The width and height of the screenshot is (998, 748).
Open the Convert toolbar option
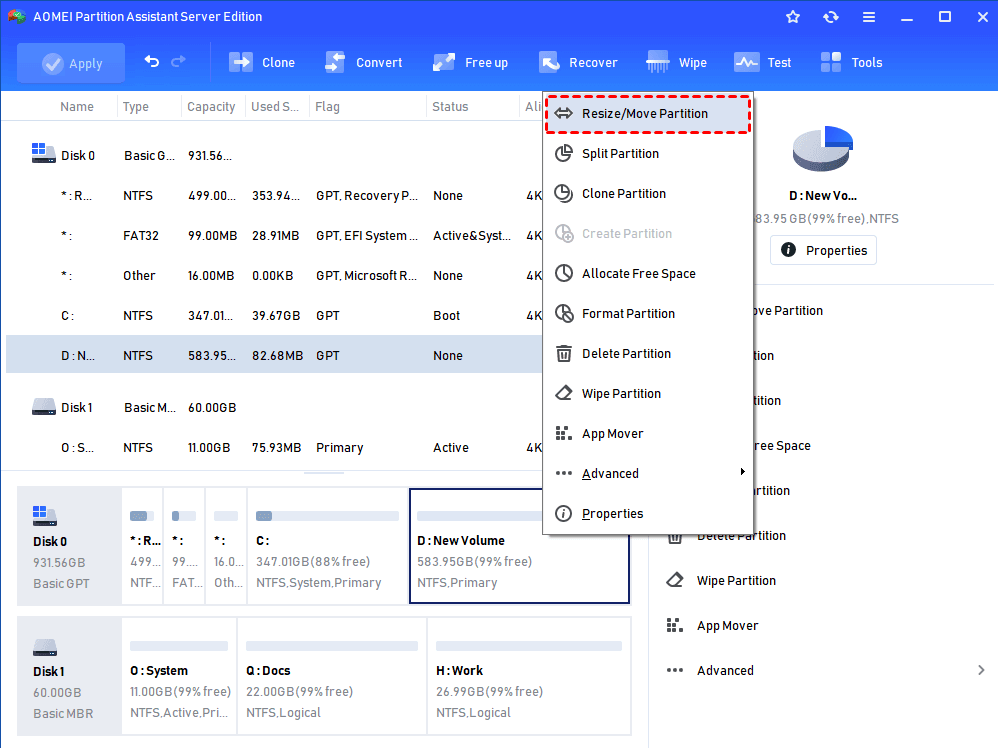click(363, 62)
